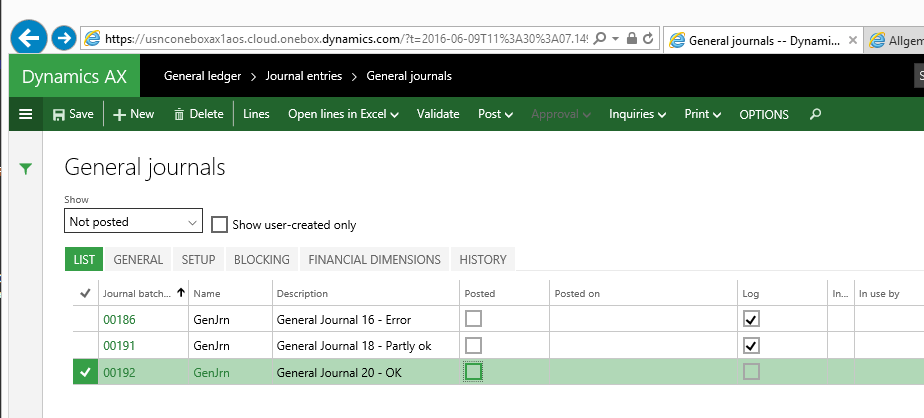Switch to the History tab
Screen dimensions: 924x418
482,259
